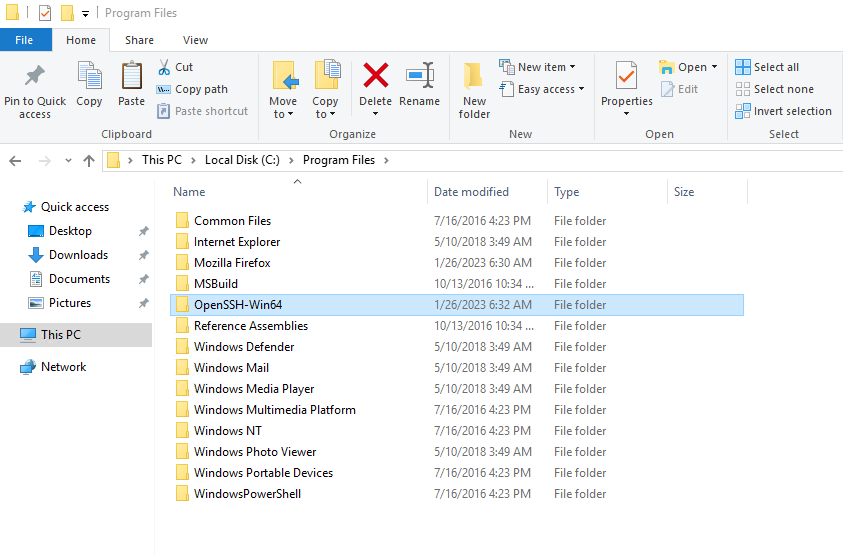This screenshot has width=843, height=555.
Task: Select the OpenSSH-Win64 folder
Action: pos(457,305)
